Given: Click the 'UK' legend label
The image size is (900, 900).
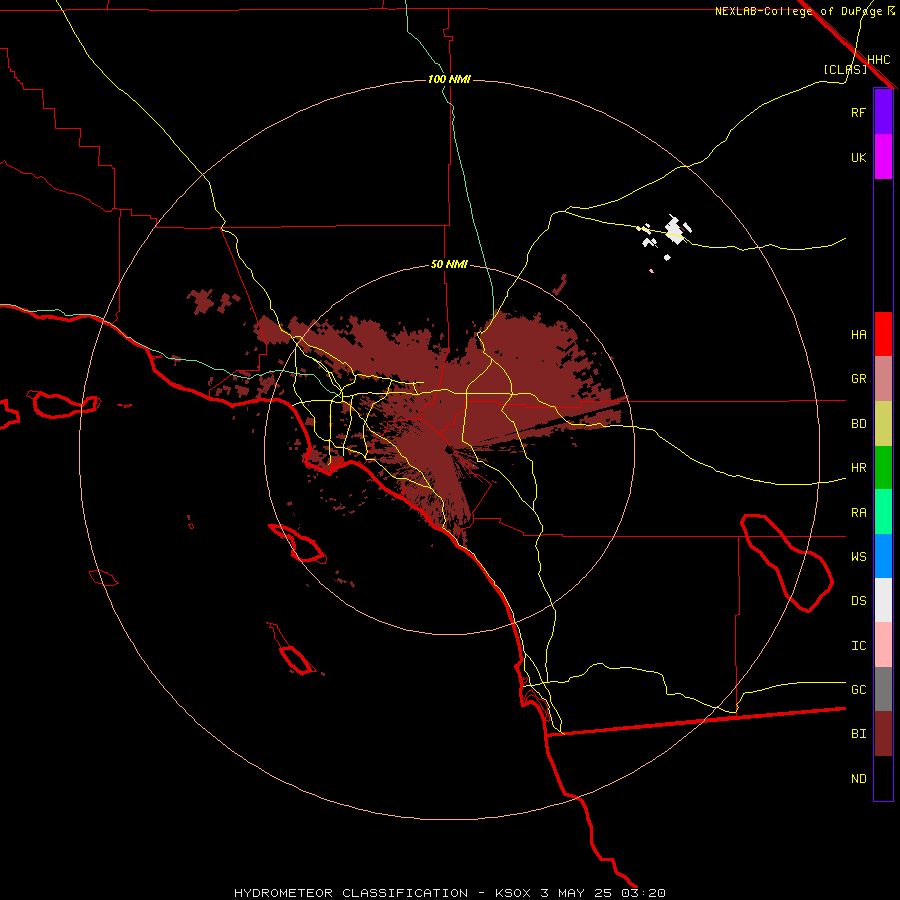Looking at the screenshot, I should tap(858, 157).
